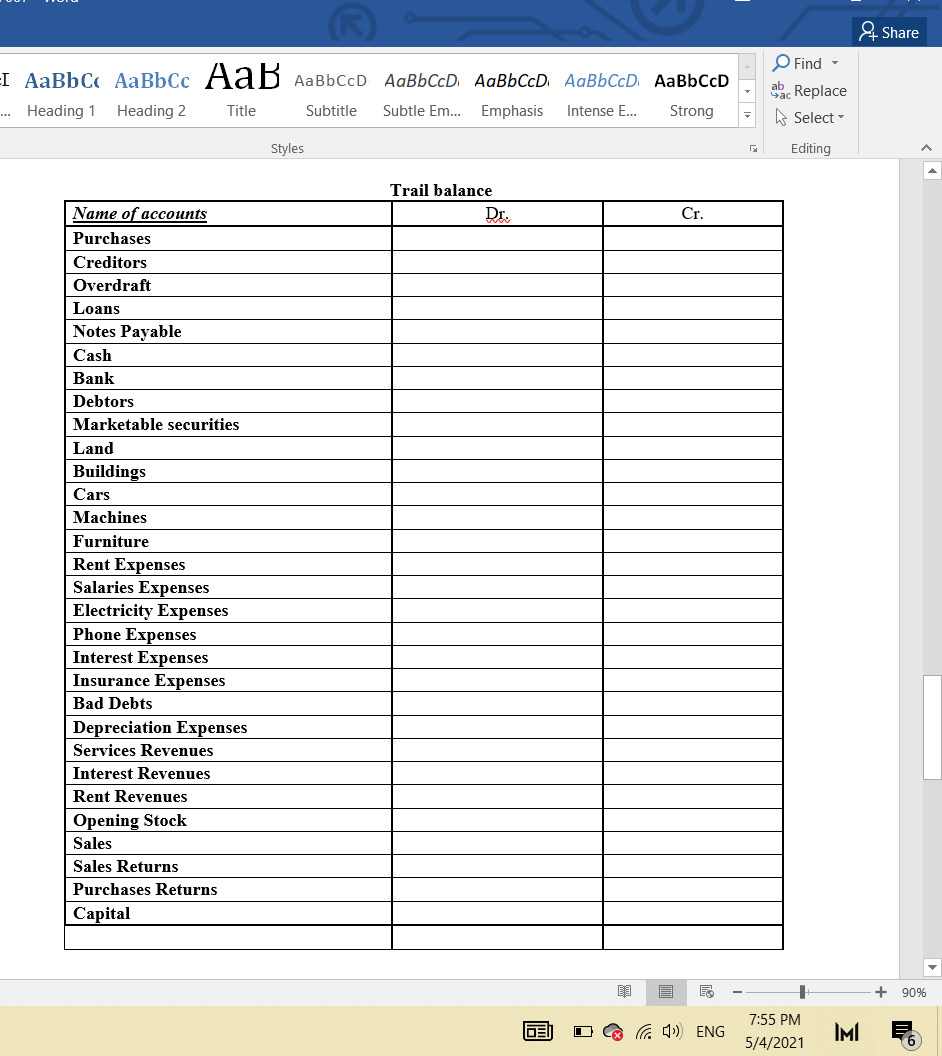Apply the Strong style
Screen dimensions: 942x1056
coord(692,93)
